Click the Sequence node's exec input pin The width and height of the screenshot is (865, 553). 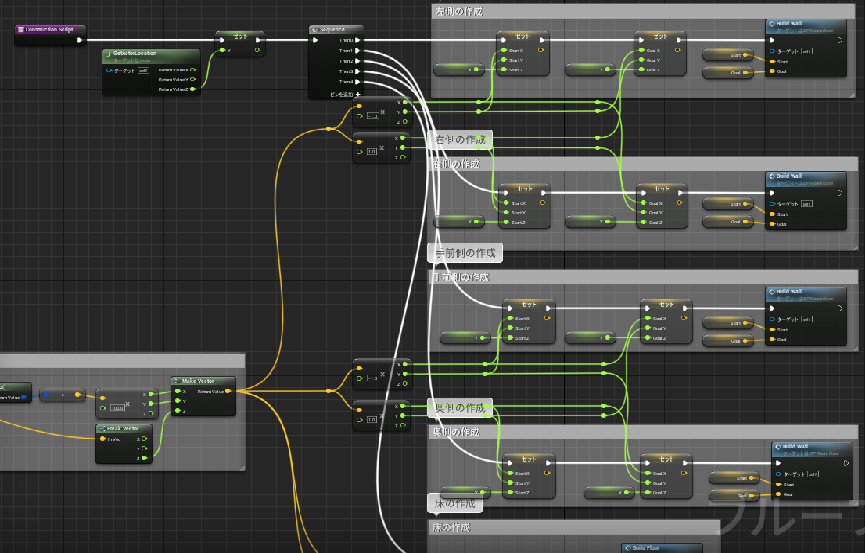click(x=316, y=40)
